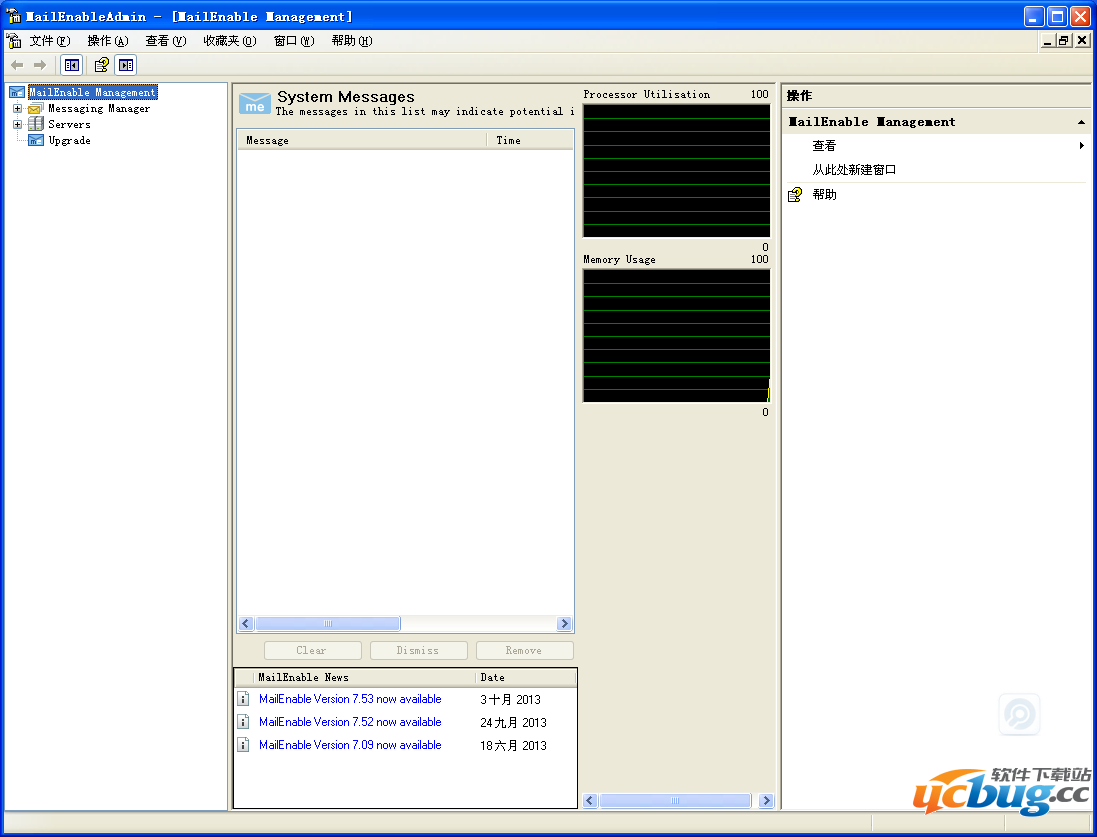The height and width of the screenshot is (837, 1097).
Task: Expand the Servers tree node
Action: (x=17, y=124)
